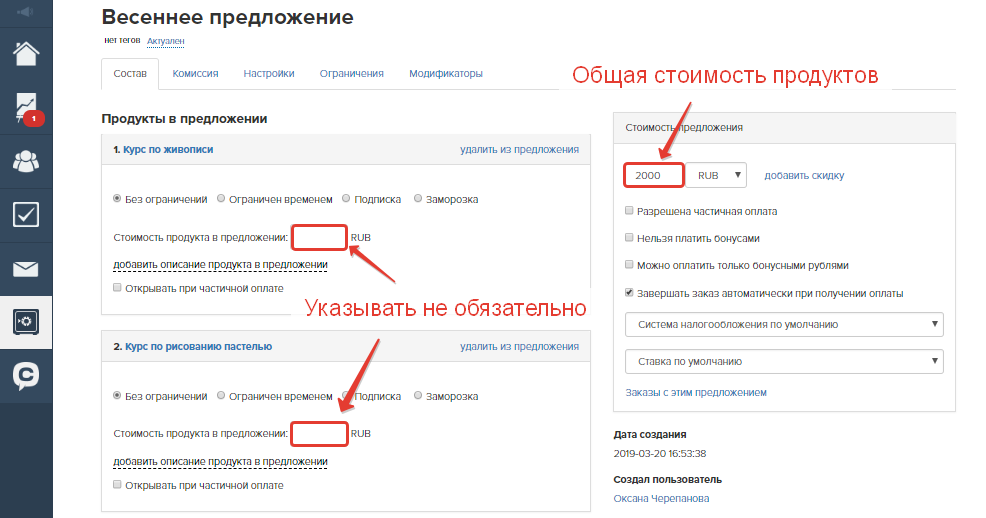Select Заморозка for Курс по рисованию пастелью

coord(418,395)
